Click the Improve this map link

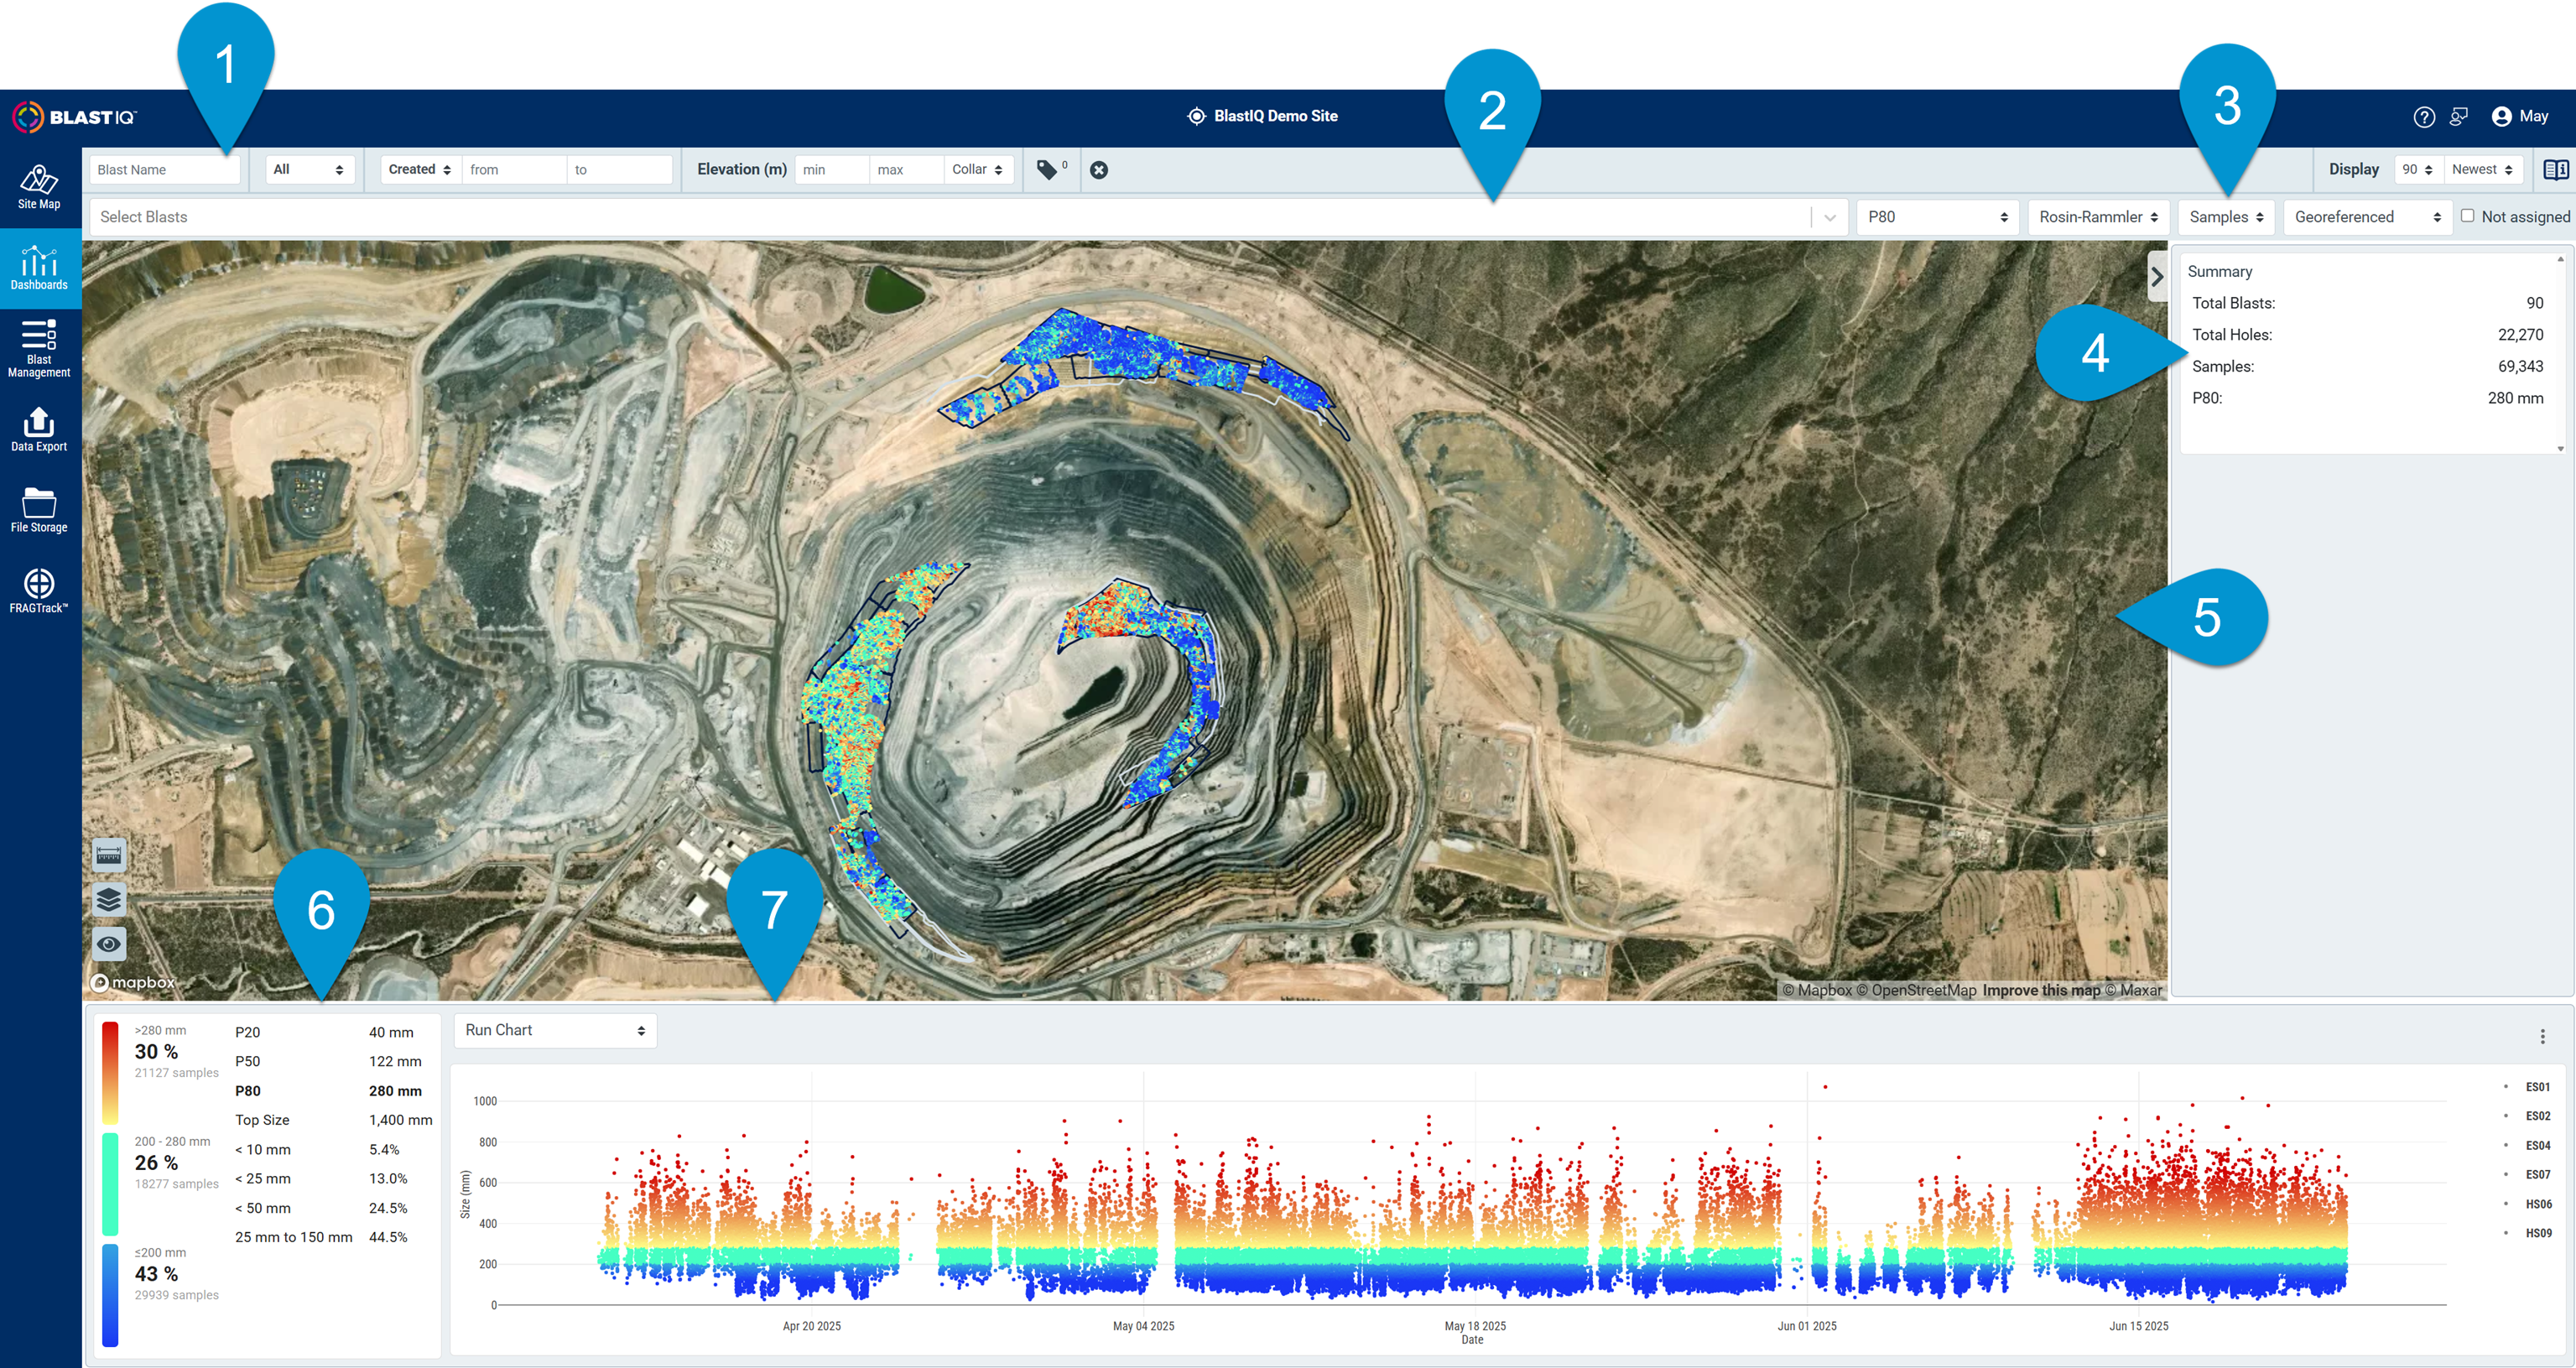click(2041, 990)
